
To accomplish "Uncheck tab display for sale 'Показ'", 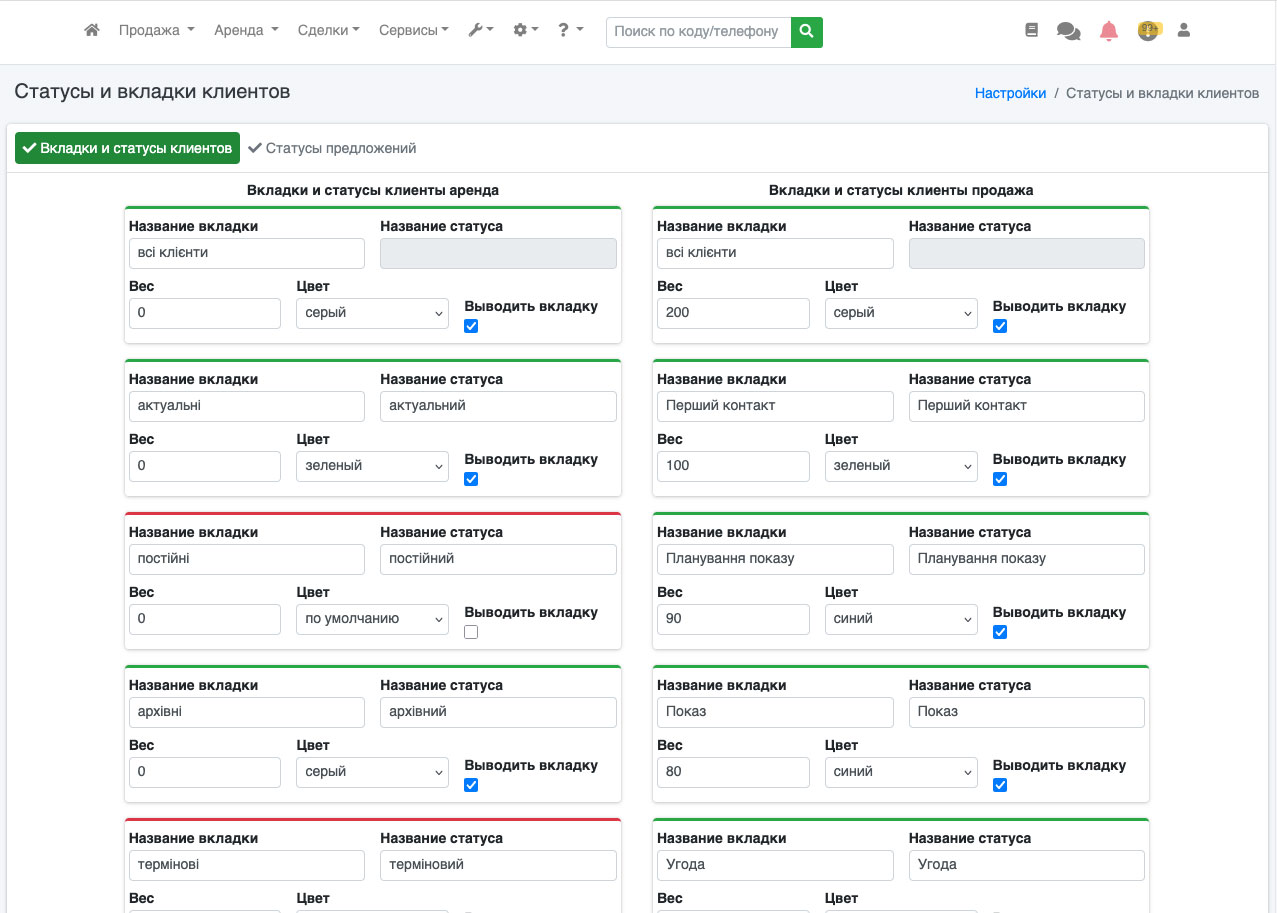I will click(x=1000, y=785).
